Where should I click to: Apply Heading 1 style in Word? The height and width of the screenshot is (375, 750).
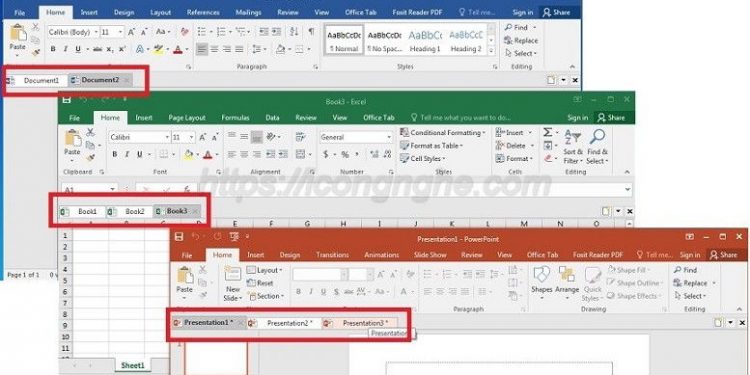(425, 40)
